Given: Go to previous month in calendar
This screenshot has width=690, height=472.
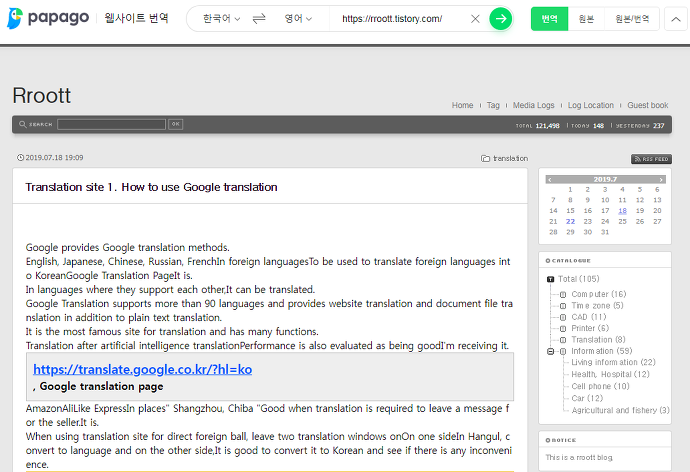Looking at the screenshot, I should click(x=550, y=179).
